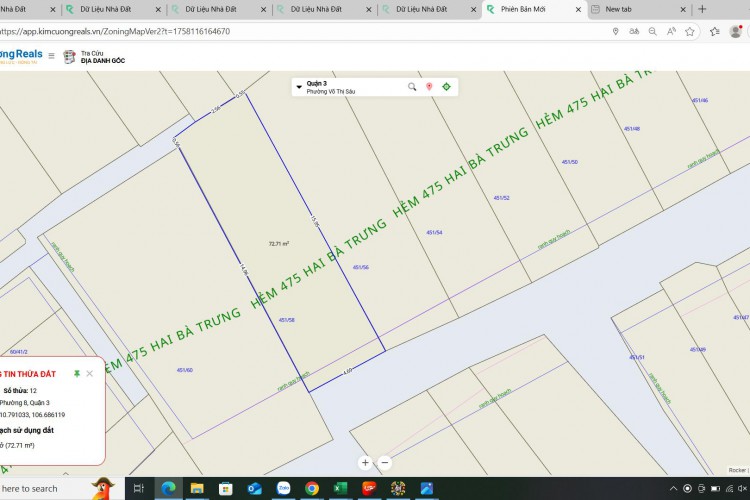
Task: Open a new browser tab with plus
Action: tap(702, 9)
